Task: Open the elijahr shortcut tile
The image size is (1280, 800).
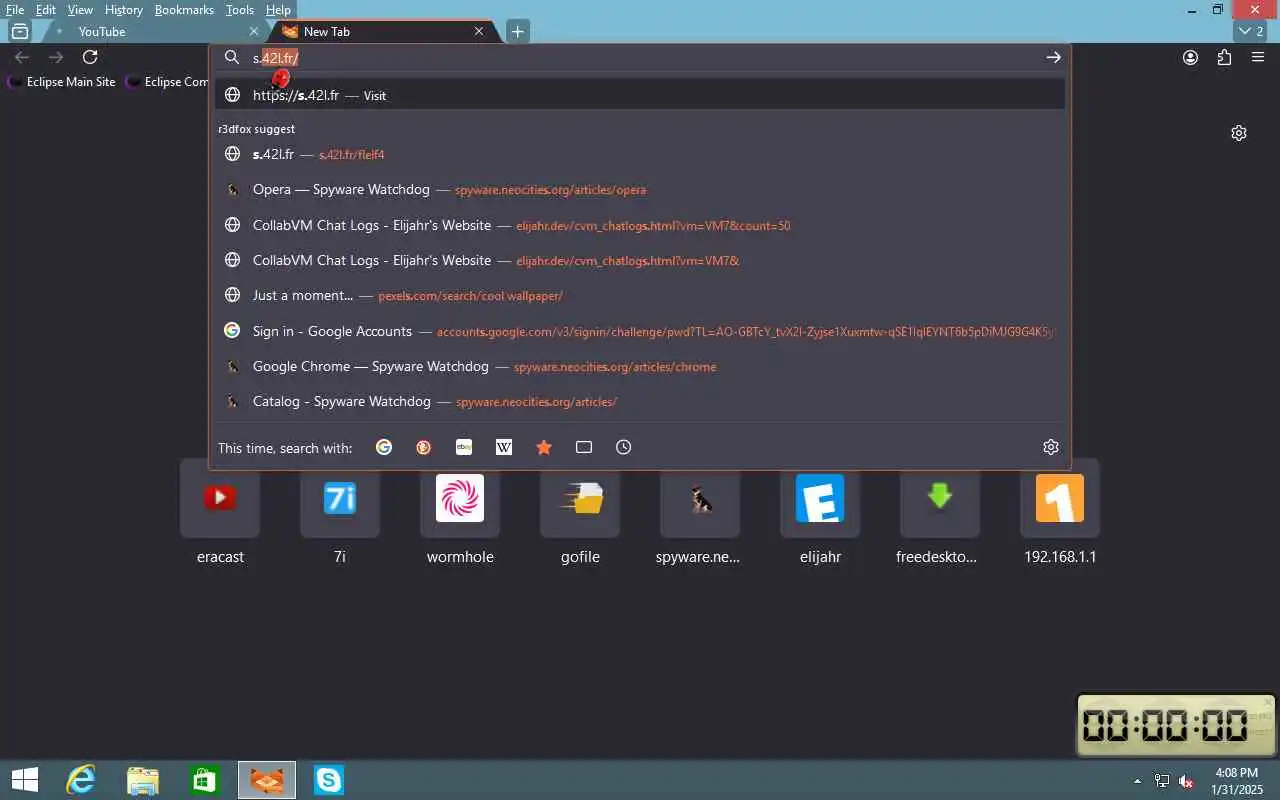Action: pyautogui.click(x=820, y=513)
